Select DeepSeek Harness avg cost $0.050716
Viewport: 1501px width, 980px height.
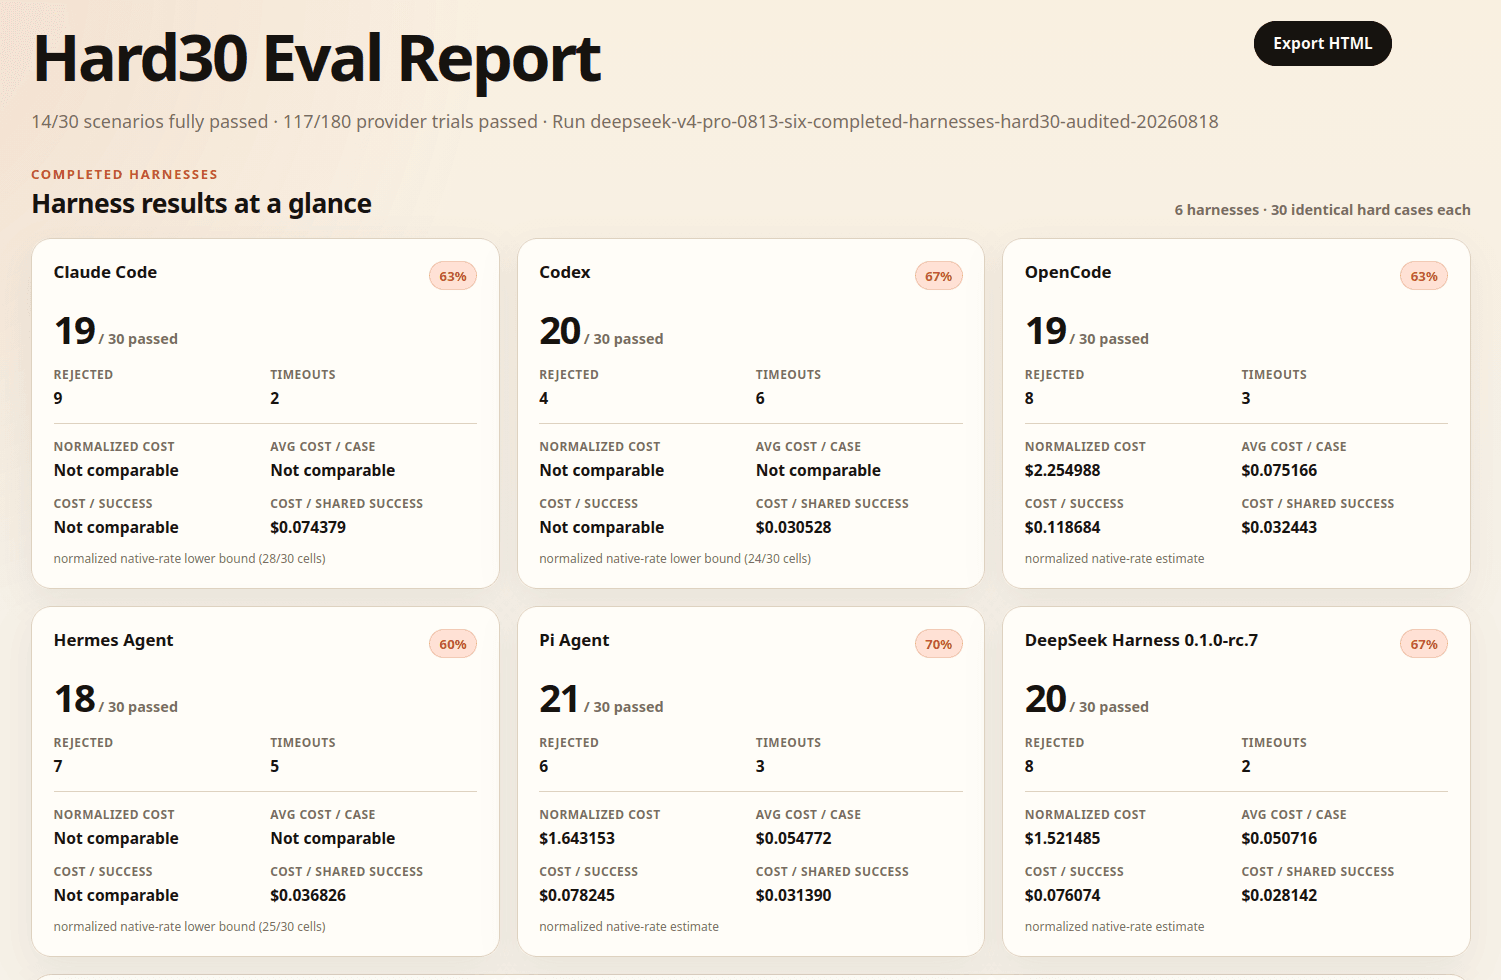[1279, 838]
